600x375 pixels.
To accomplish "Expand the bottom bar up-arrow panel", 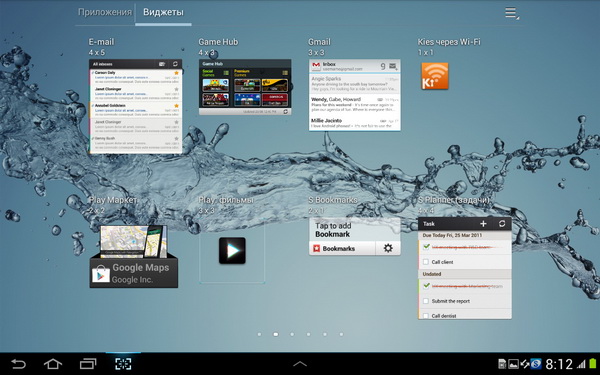I will pyautogui.click(x=300, y=364).
